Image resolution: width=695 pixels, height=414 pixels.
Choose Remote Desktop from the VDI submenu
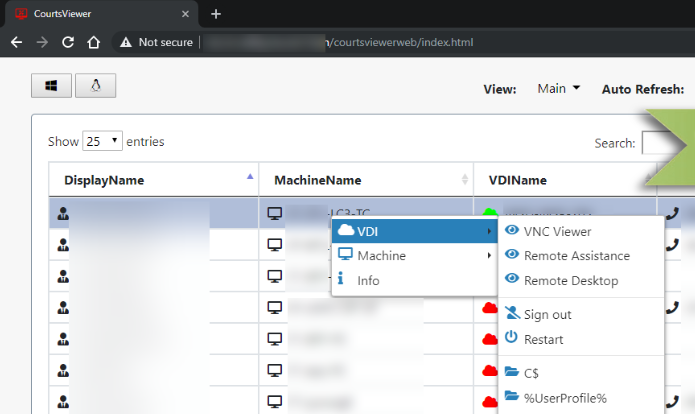(570, 281)
